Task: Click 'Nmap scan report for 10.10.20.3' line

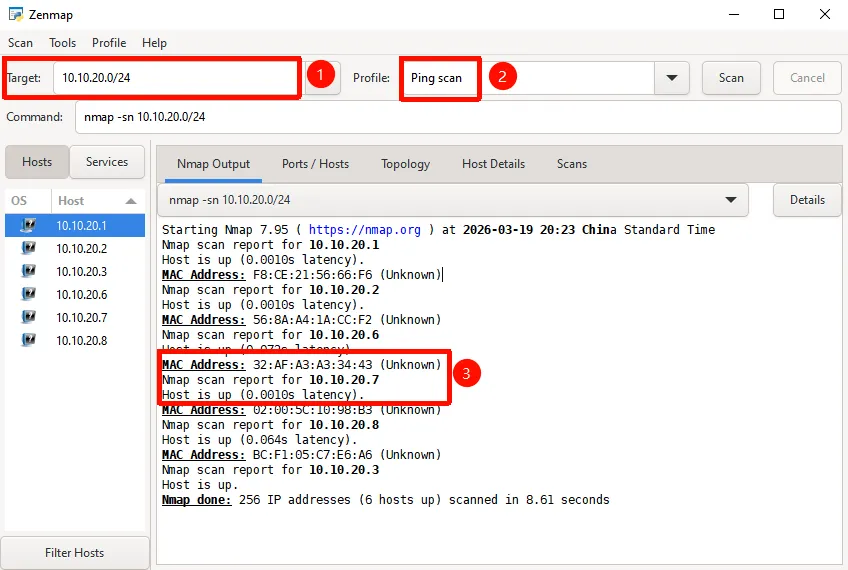Action: 270,470
